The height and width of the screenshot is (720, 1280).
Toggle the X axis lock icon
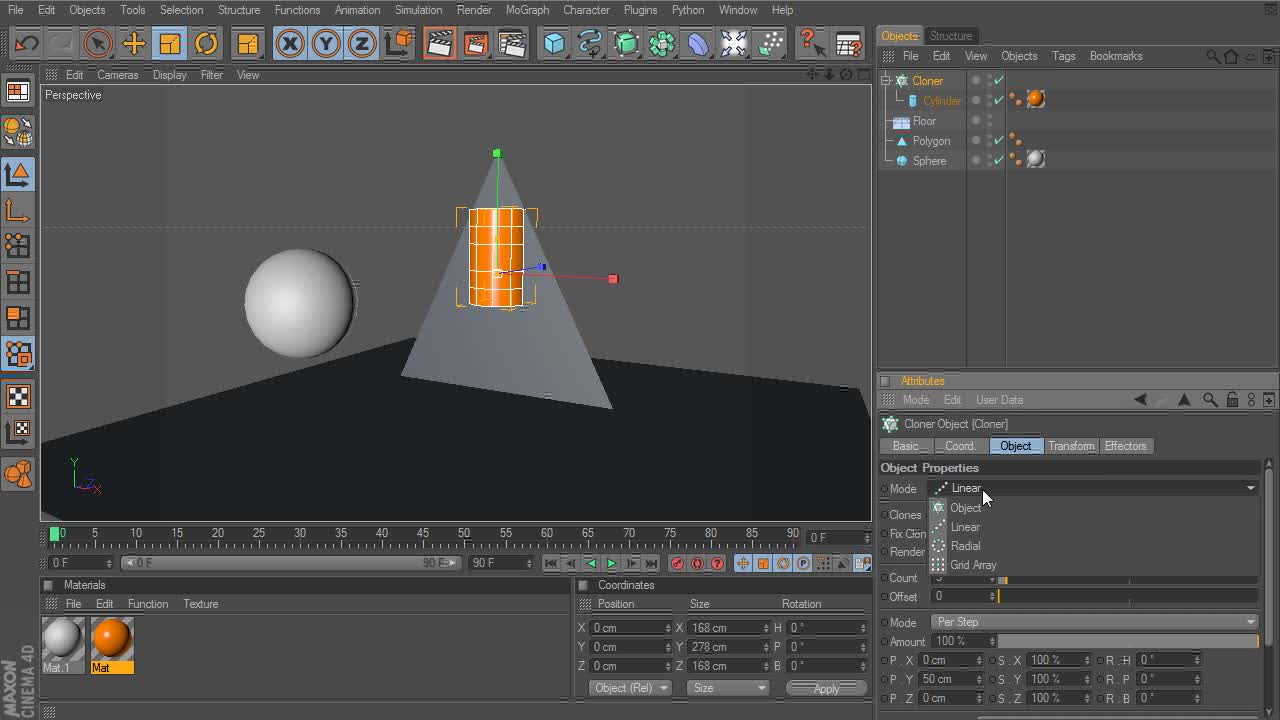pos(290,44)
